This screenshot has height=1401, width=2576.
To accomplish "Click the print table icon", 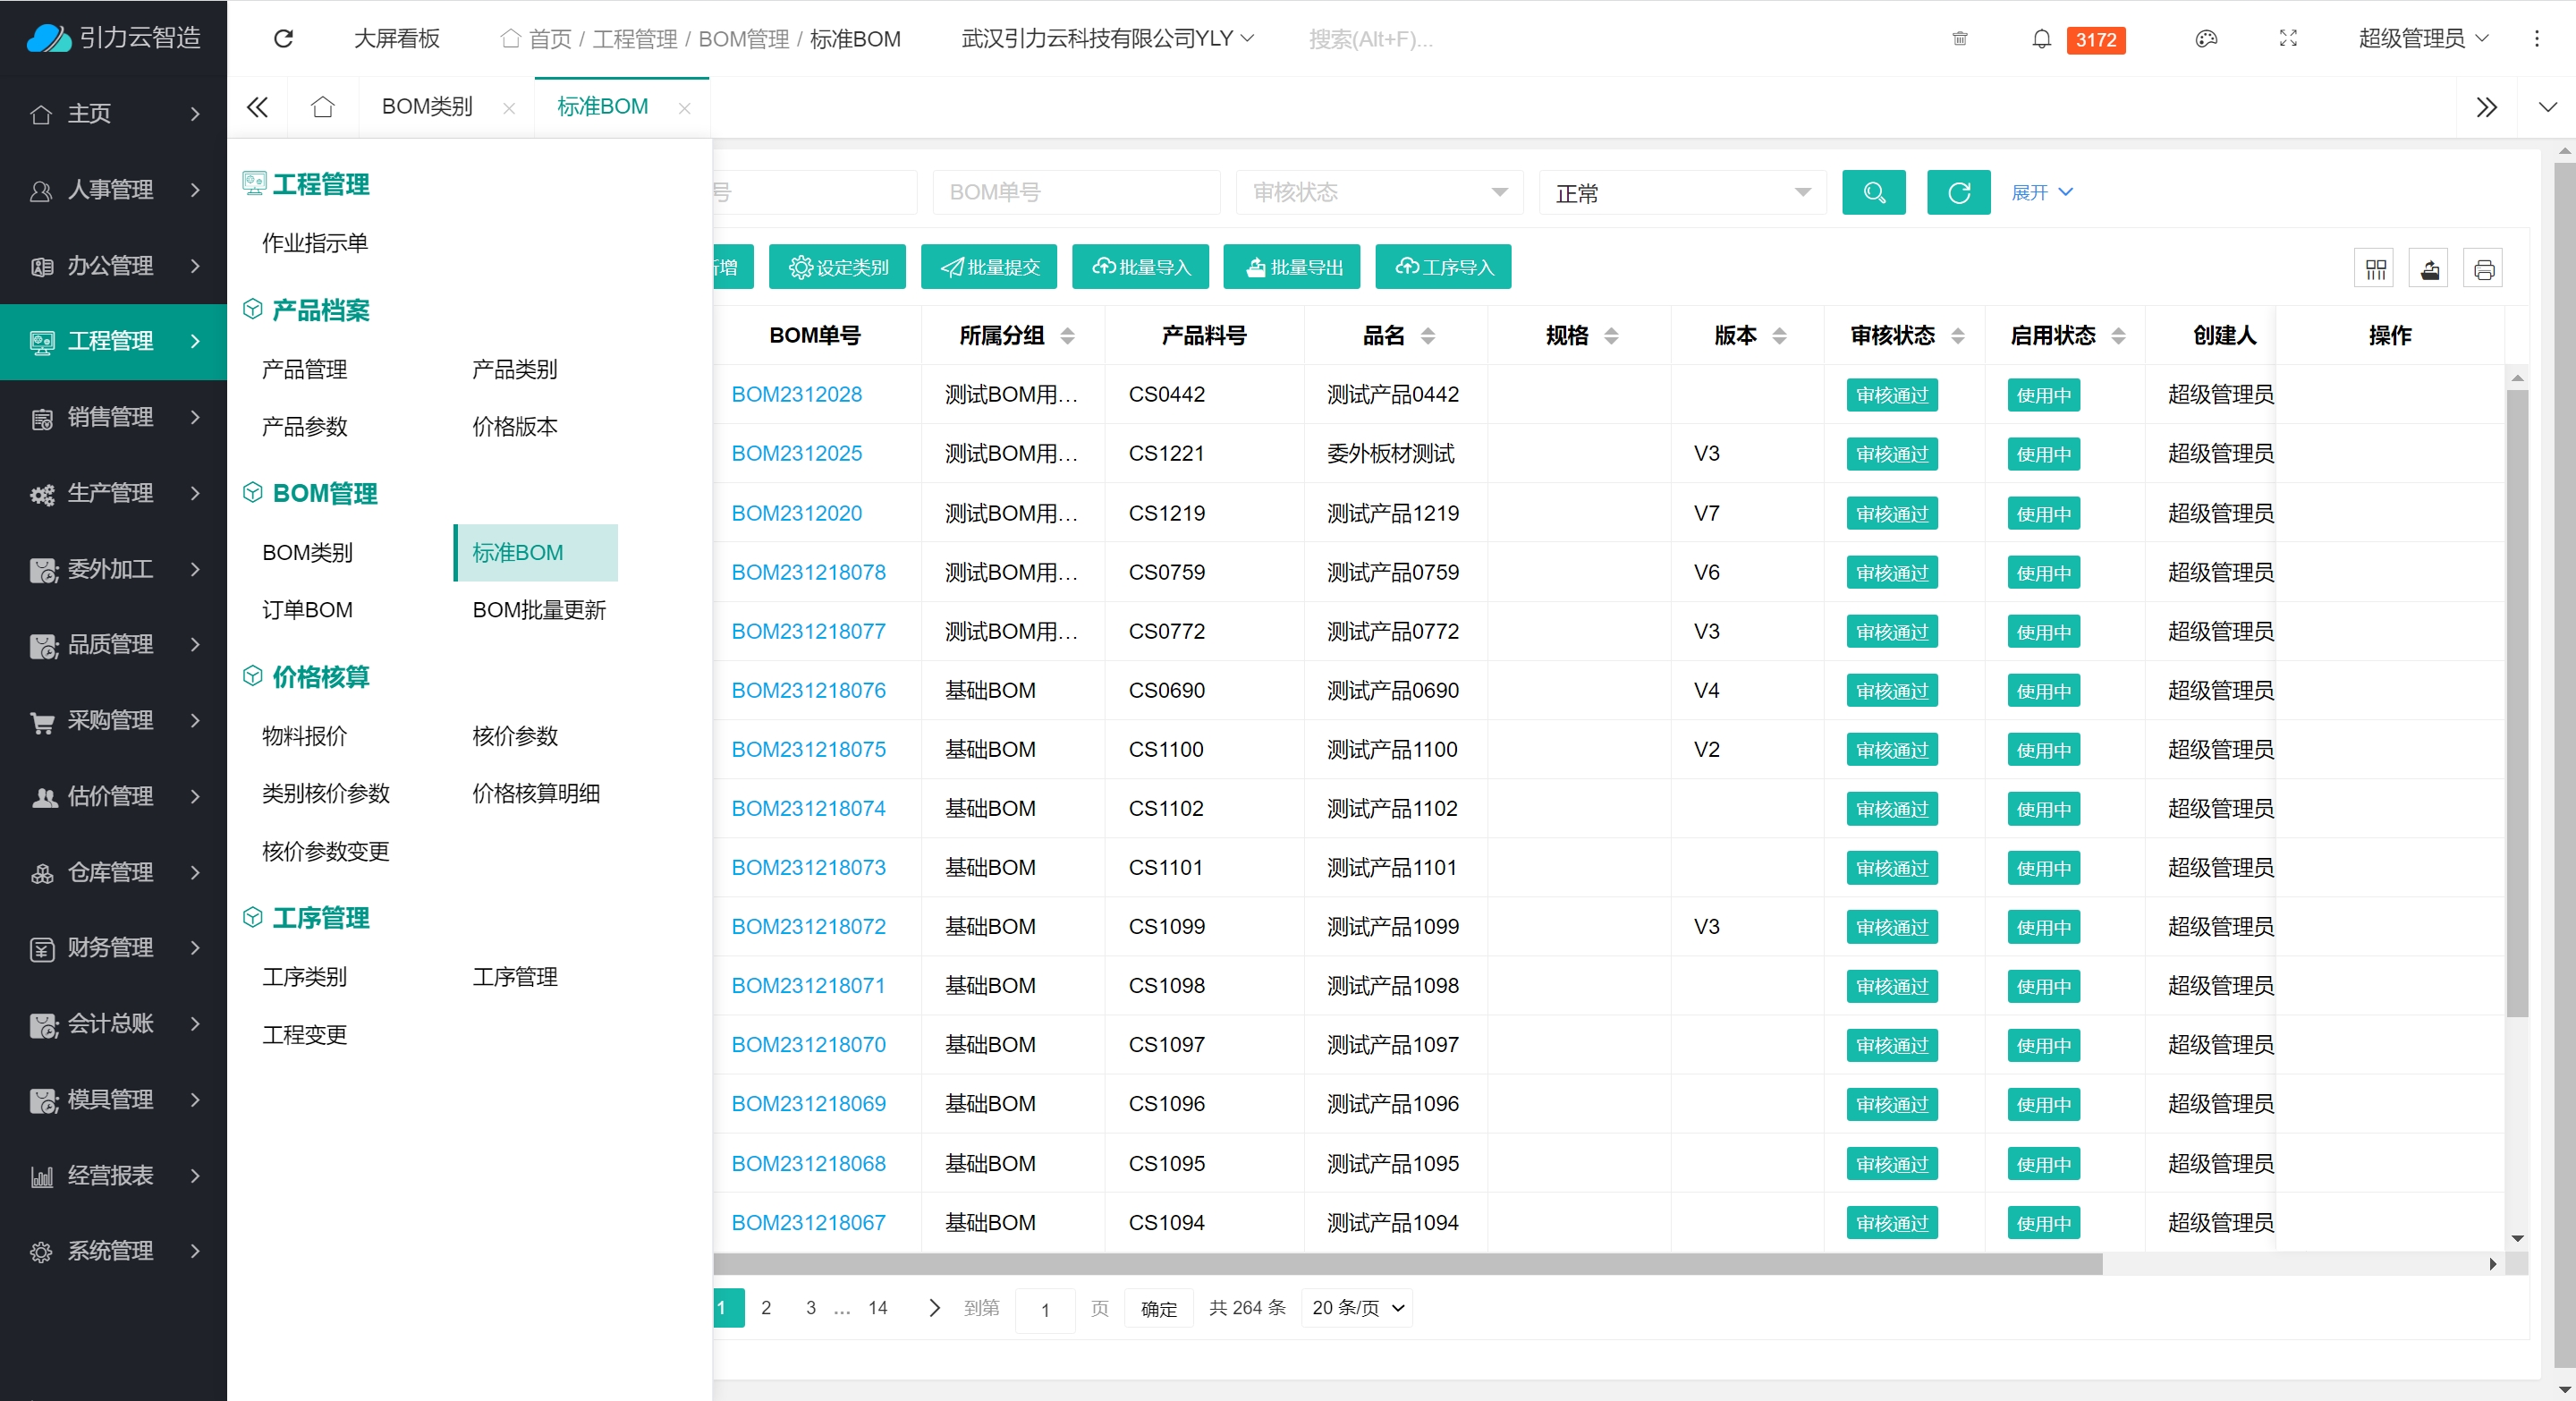I will tap(2483, 269).
